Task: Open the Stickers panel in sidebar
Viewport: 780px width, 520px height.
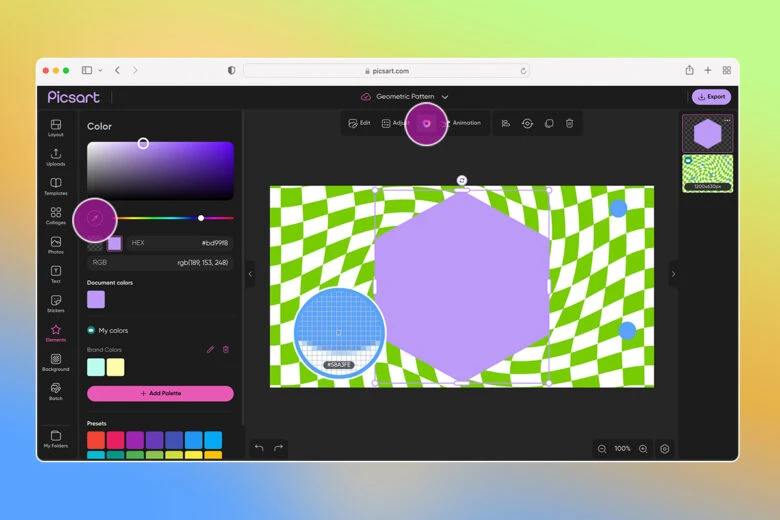Action: [x=56, y=303]
